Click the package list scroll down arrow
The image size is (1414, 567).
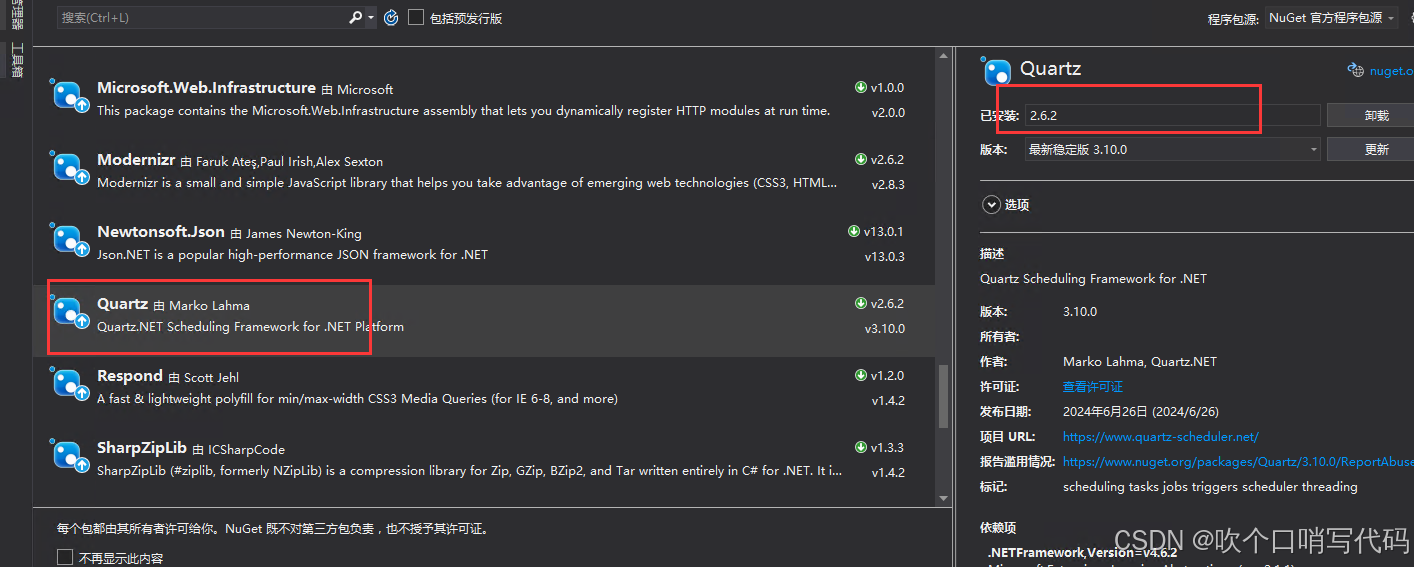(943, 497)
